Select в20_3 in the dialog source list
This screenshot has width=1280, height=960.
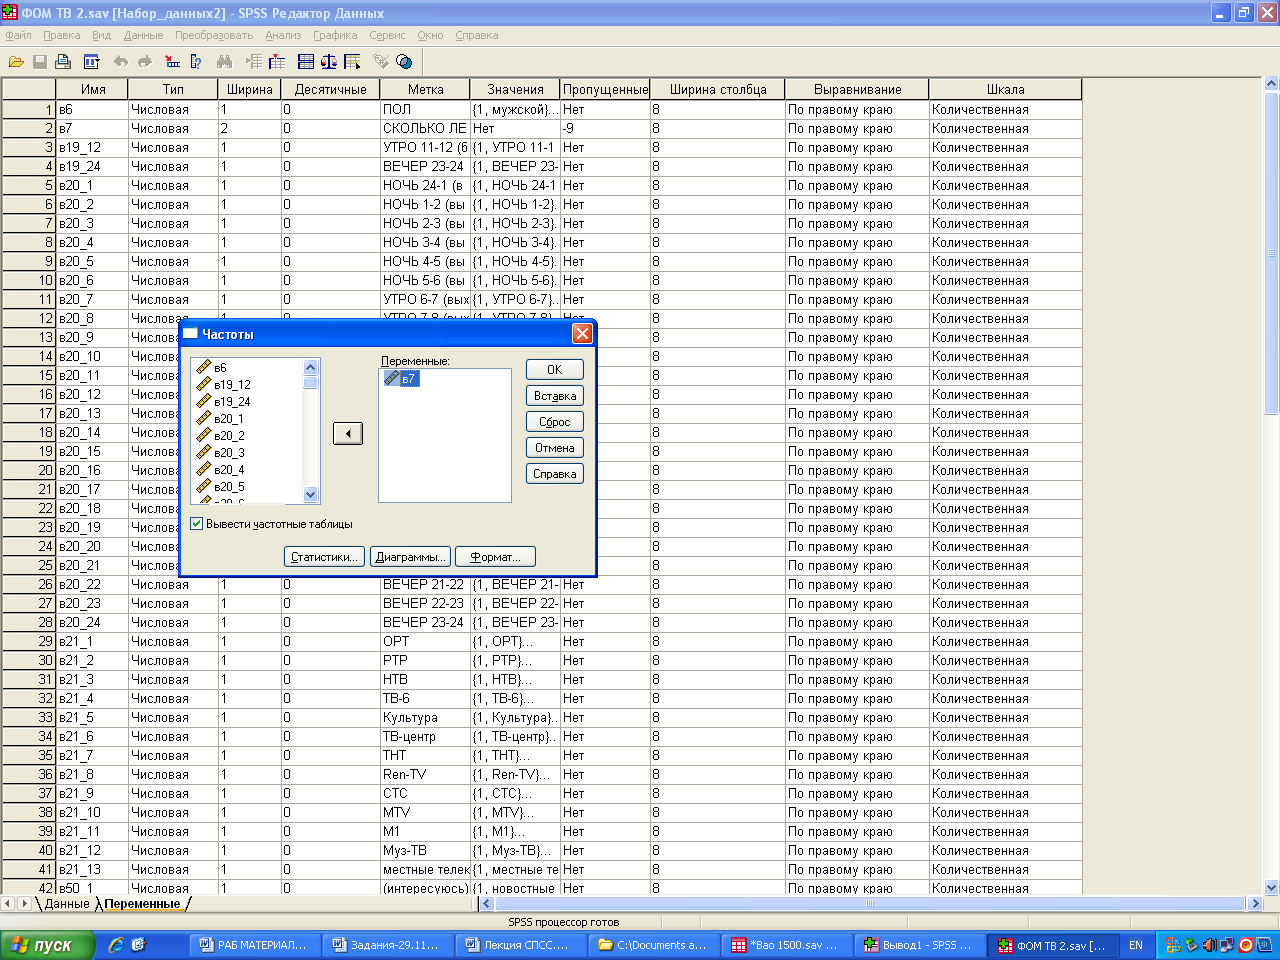coord(220,452)
